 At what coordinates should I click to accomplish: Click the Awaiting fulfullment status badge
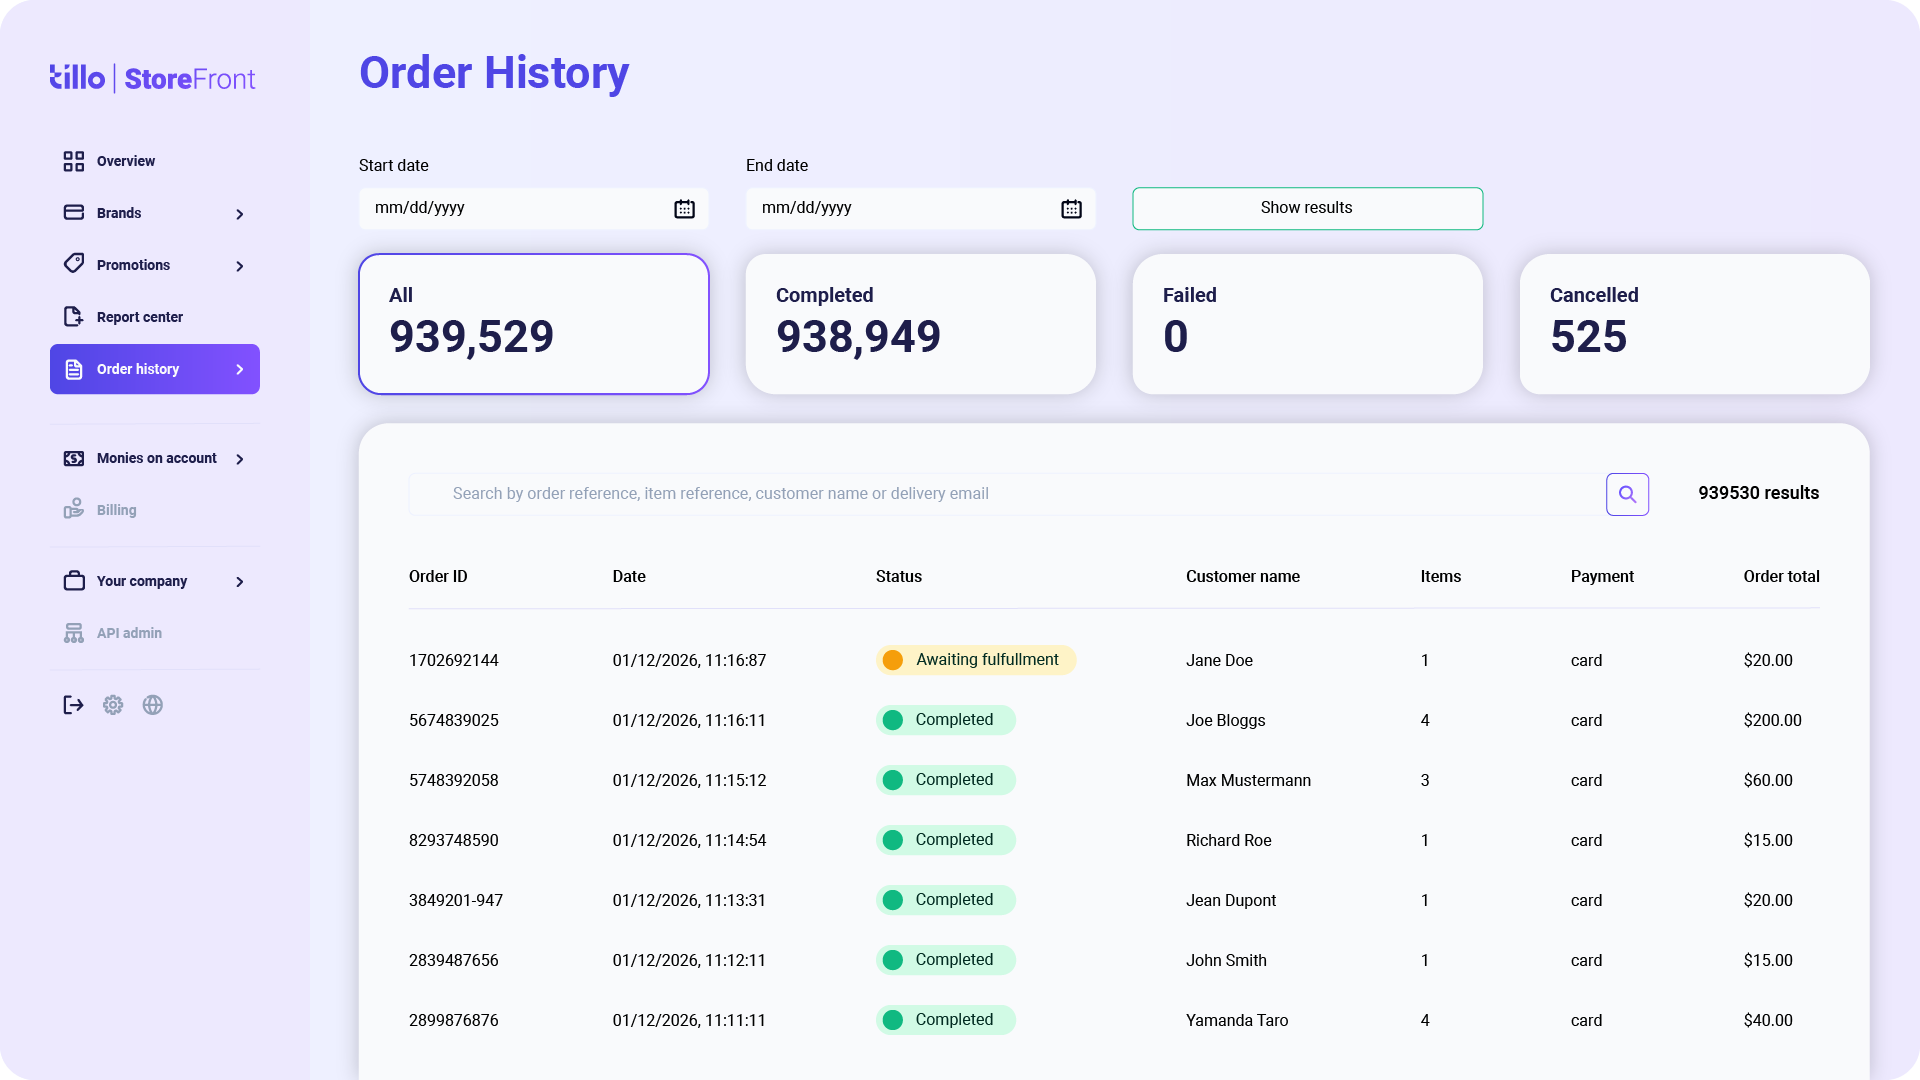click(975, 660)
